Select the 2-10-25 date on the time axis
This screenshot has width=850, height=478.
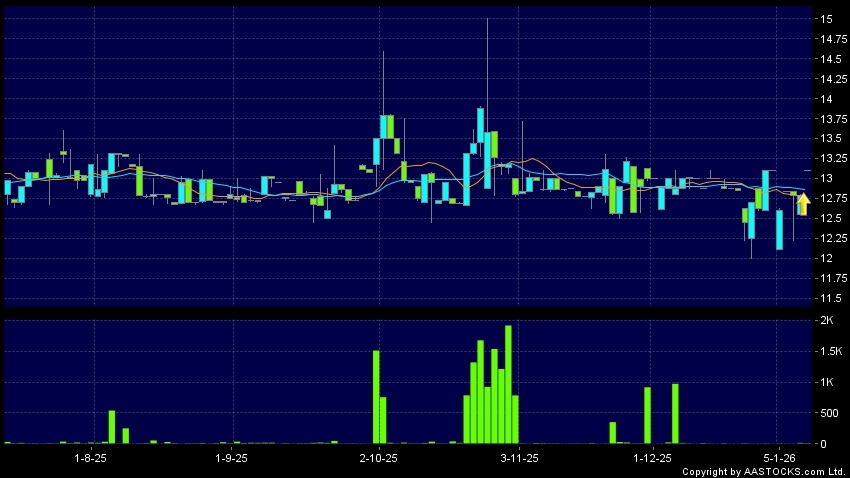pos(377,457)
